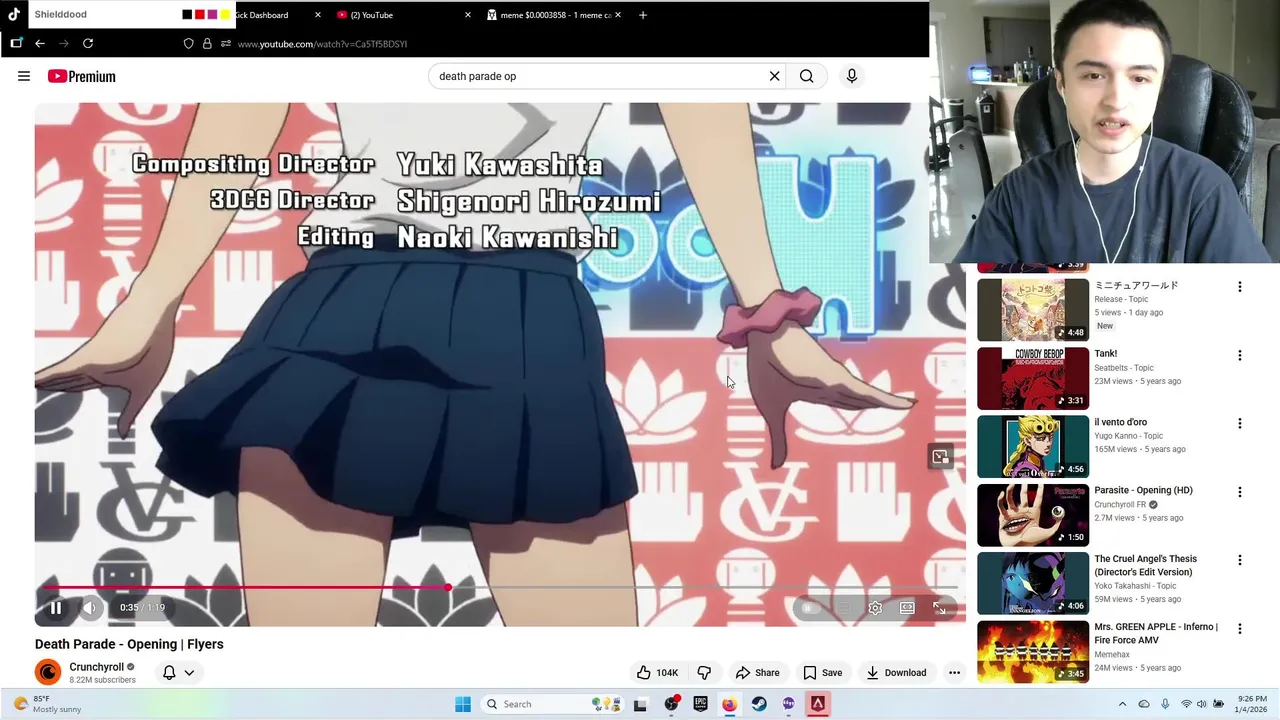
Task: Click the progress bar scrubber handle
Action: [448, 588]
